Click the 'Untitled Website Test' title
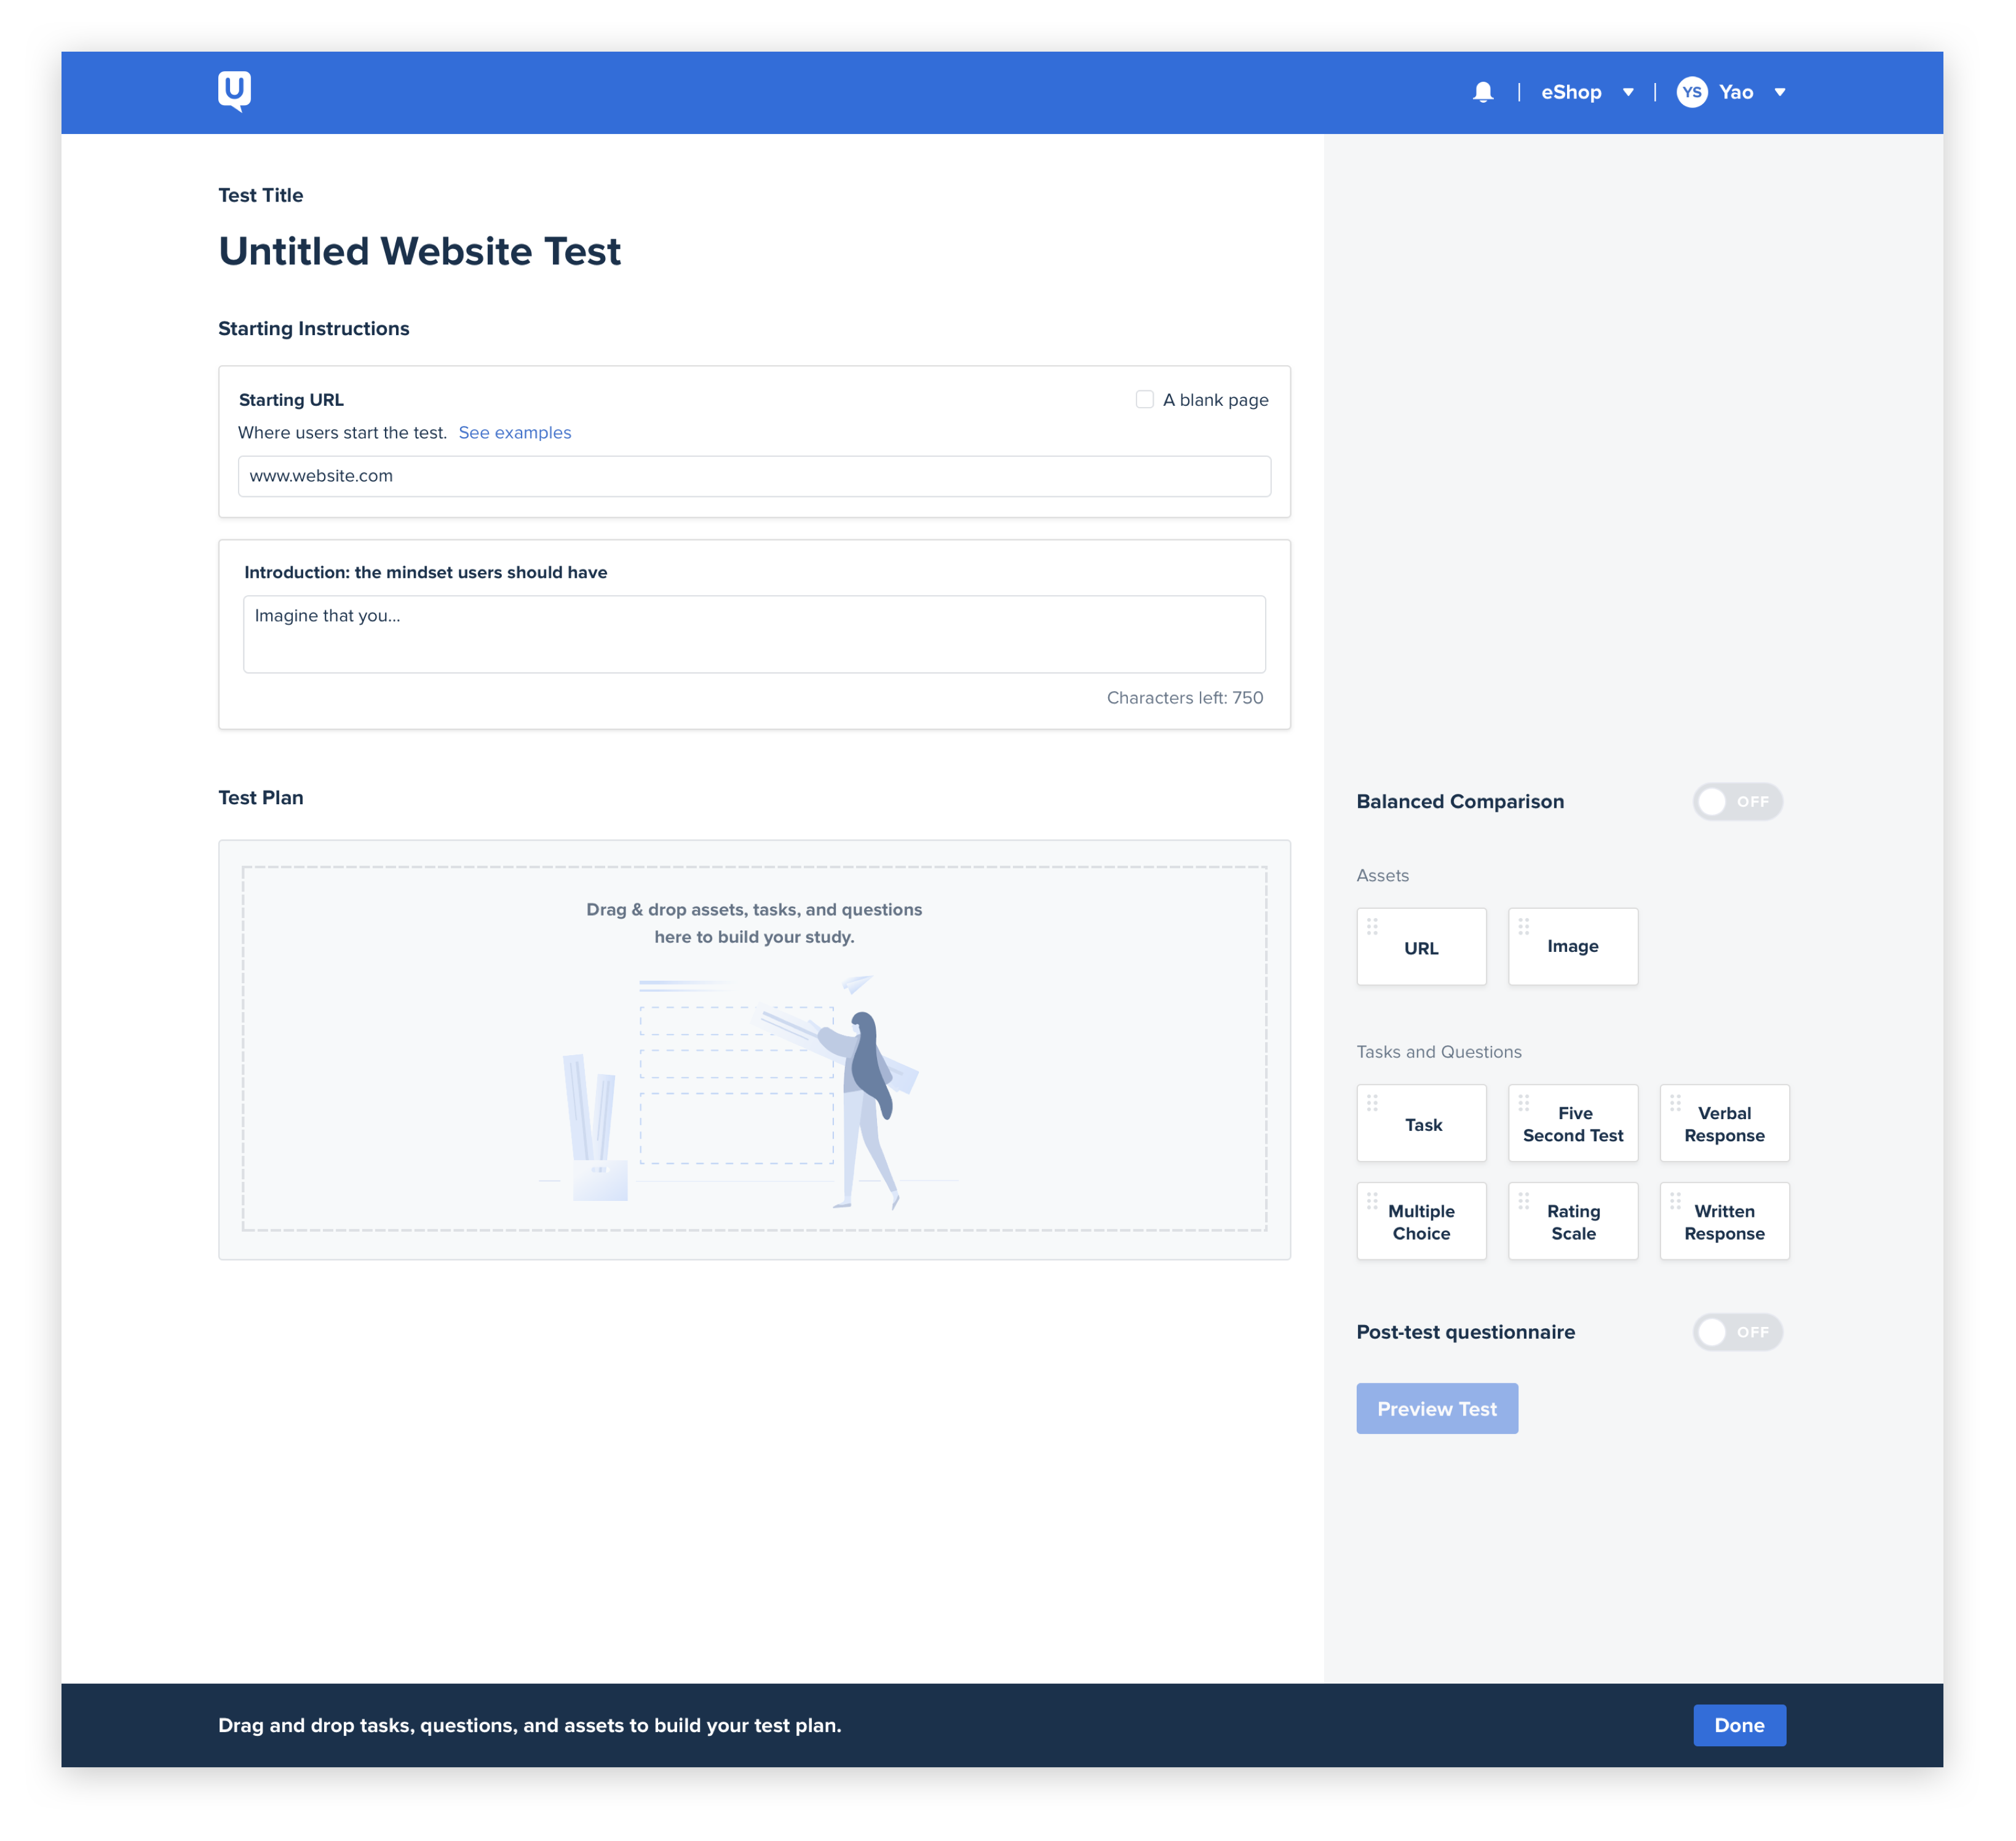This screenshot has height=1841, width=2016. coord(419,251)
